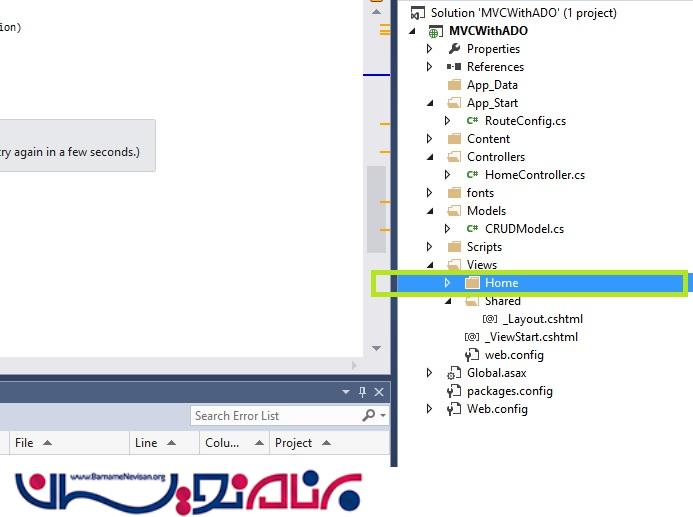The image size is (693, 517).
Task: Click the Global.asax gear file icon
Action: coord(454,373)
